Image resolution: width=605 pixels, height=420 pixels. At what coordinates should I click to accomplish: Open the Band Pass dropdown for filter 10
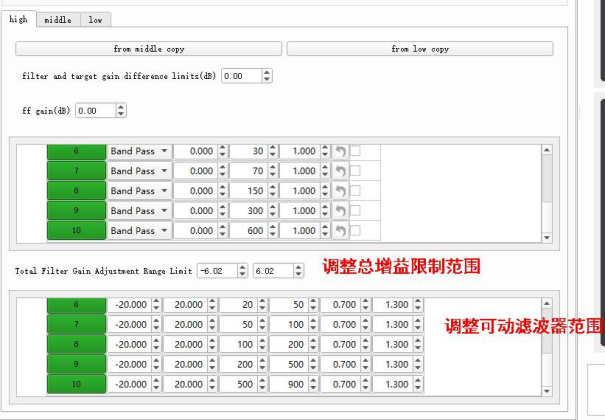(139, 231)
